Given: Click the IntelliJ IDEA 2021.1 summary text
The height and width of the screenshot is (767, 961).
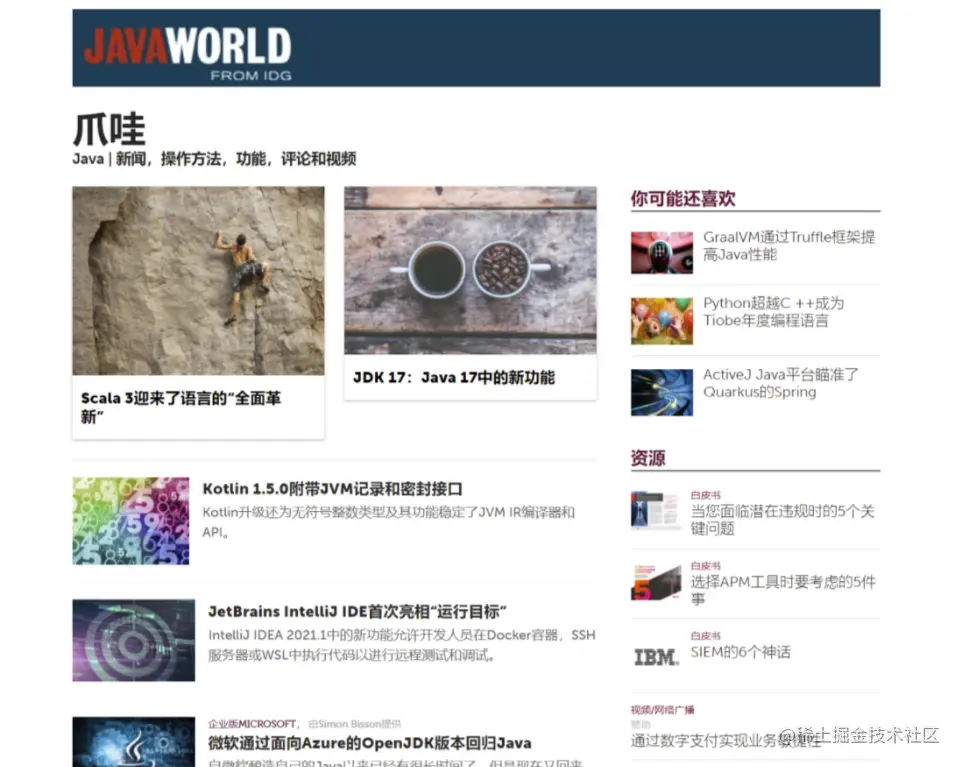Looking at the screenshot, I should pos(401,645).
